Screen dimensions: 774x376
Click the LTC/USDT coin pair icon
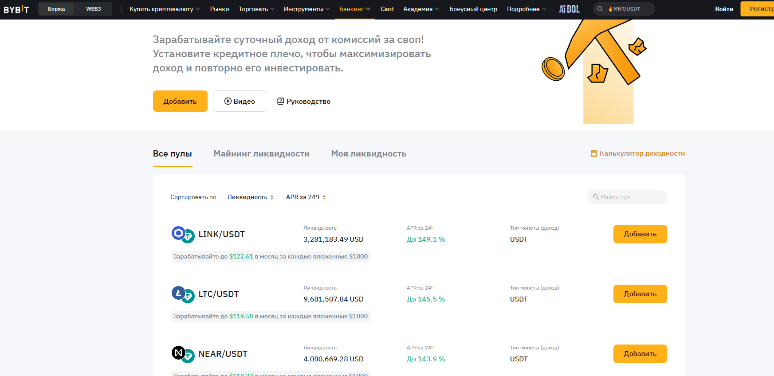[x=183, y=294]
